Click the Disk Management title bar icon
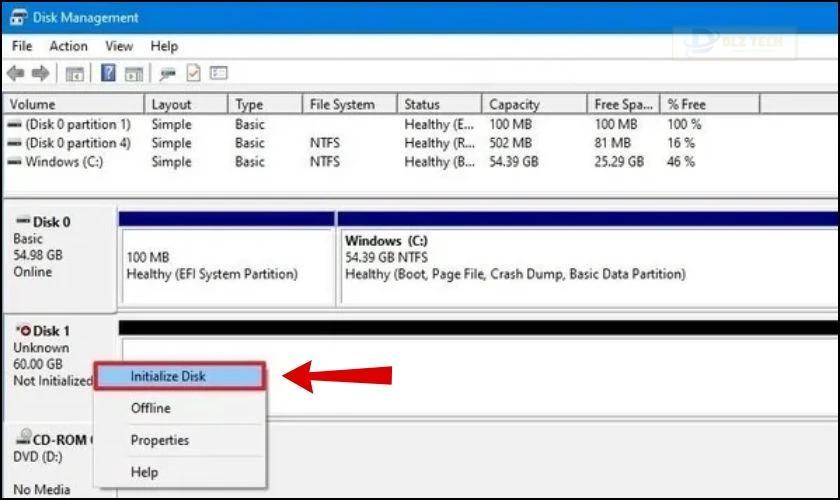The width and height of the screenshot is (840, 500). [18, 17]
